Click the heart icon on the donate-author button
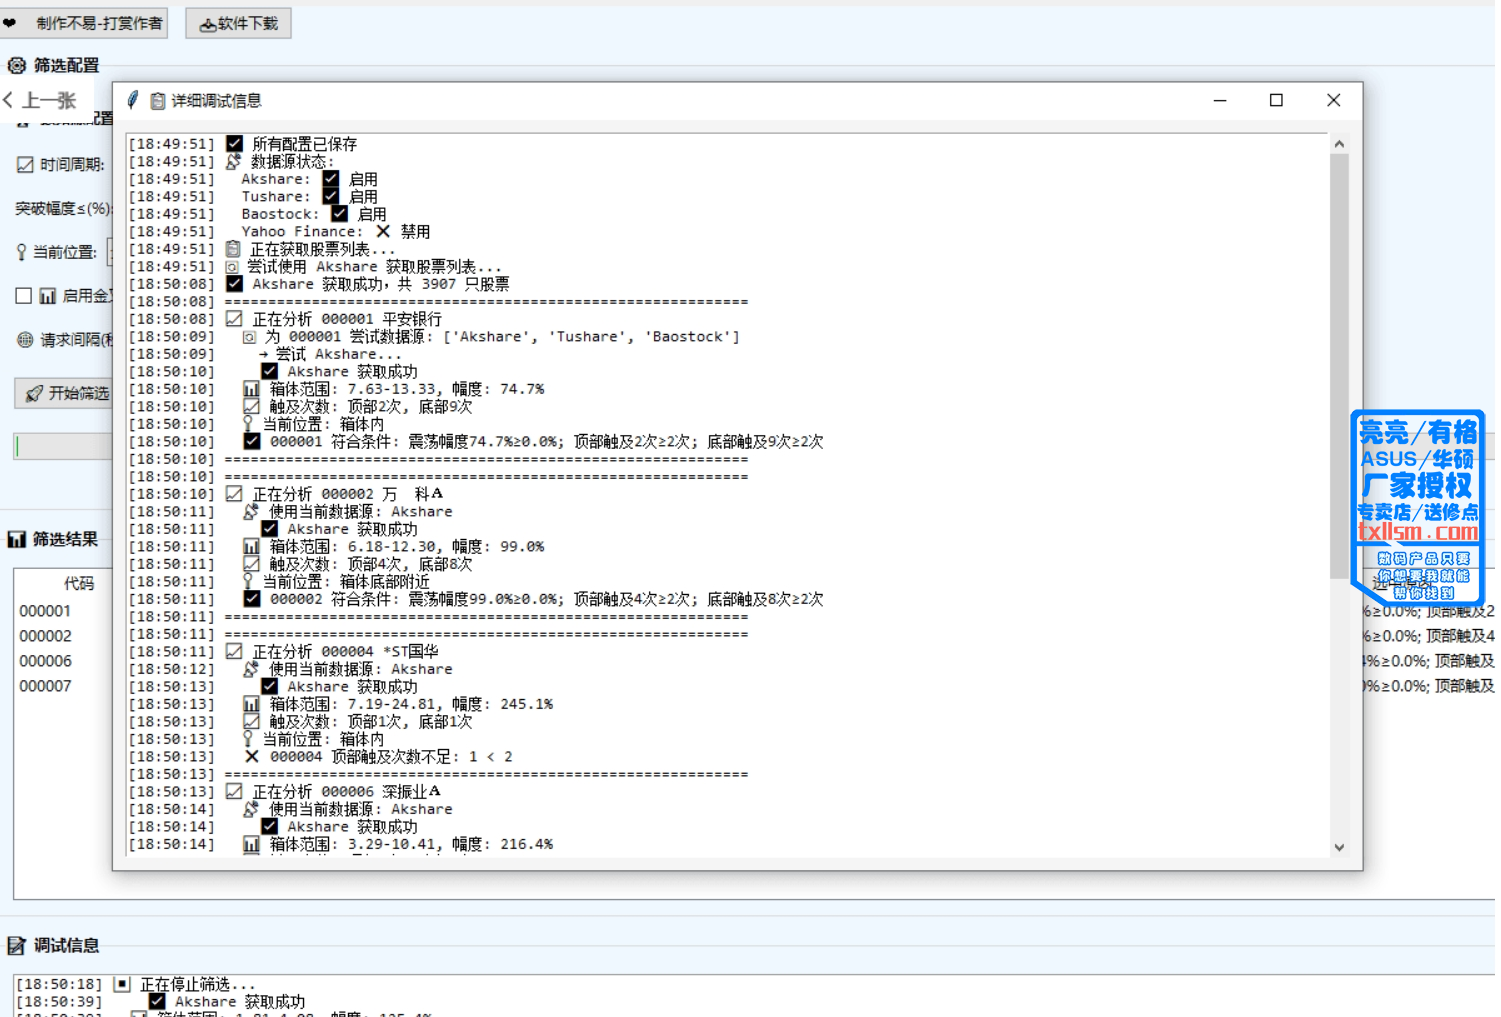This screenshot has width=1501, height=1017. pyautogui.click(x=11, y=23)
